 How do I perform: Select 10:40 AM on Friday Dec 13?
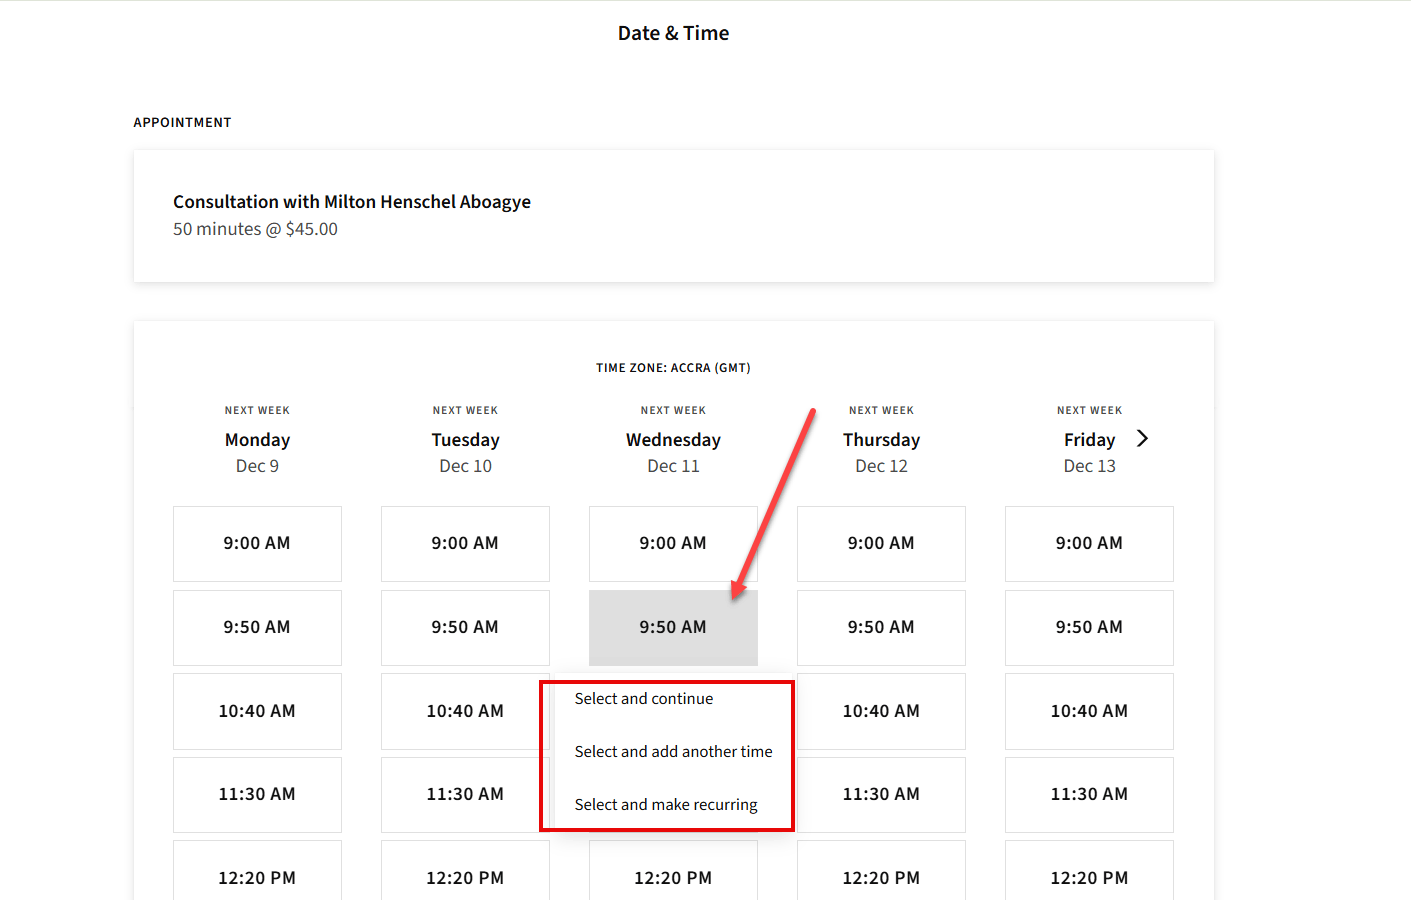pos(1089,711)
